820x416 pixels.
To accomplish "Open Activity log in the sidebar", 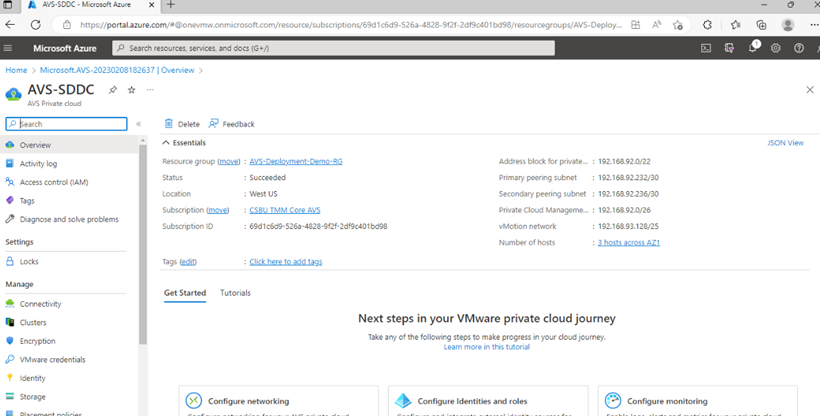I will (x=38, y=163).
